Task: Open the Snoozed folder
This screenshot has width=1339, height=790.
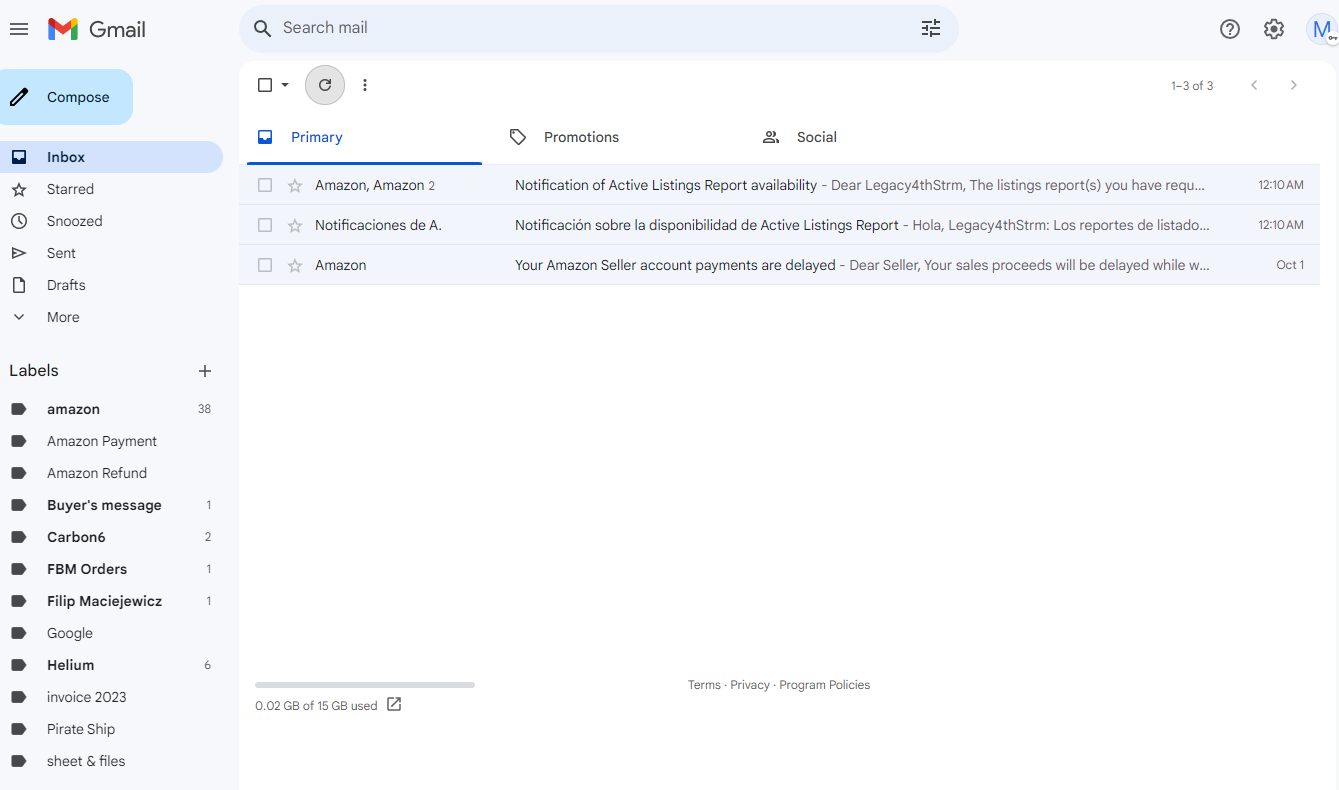Action: click(x=111, y=221)
